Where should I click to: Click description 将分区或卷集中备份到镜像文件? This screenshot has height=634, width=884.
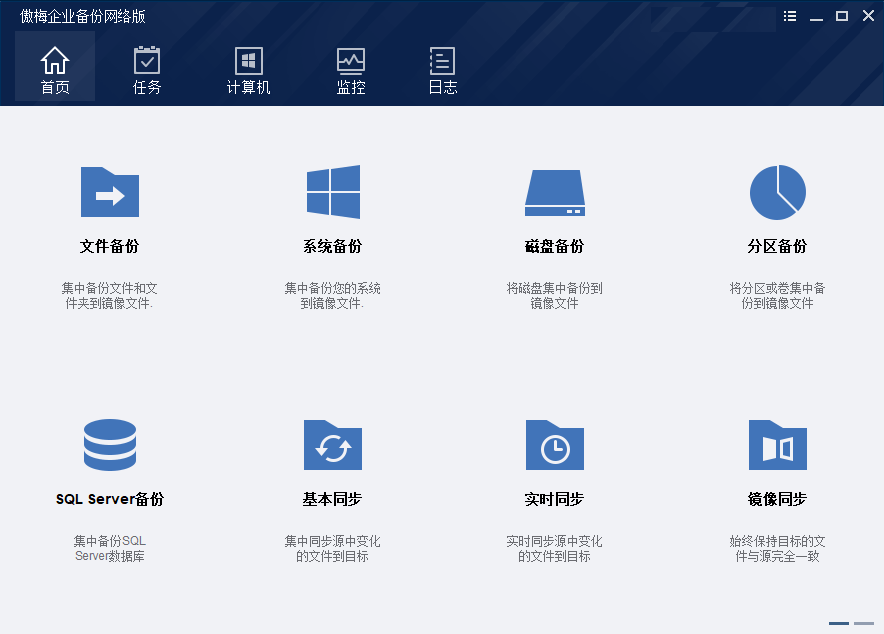point(777,296)
